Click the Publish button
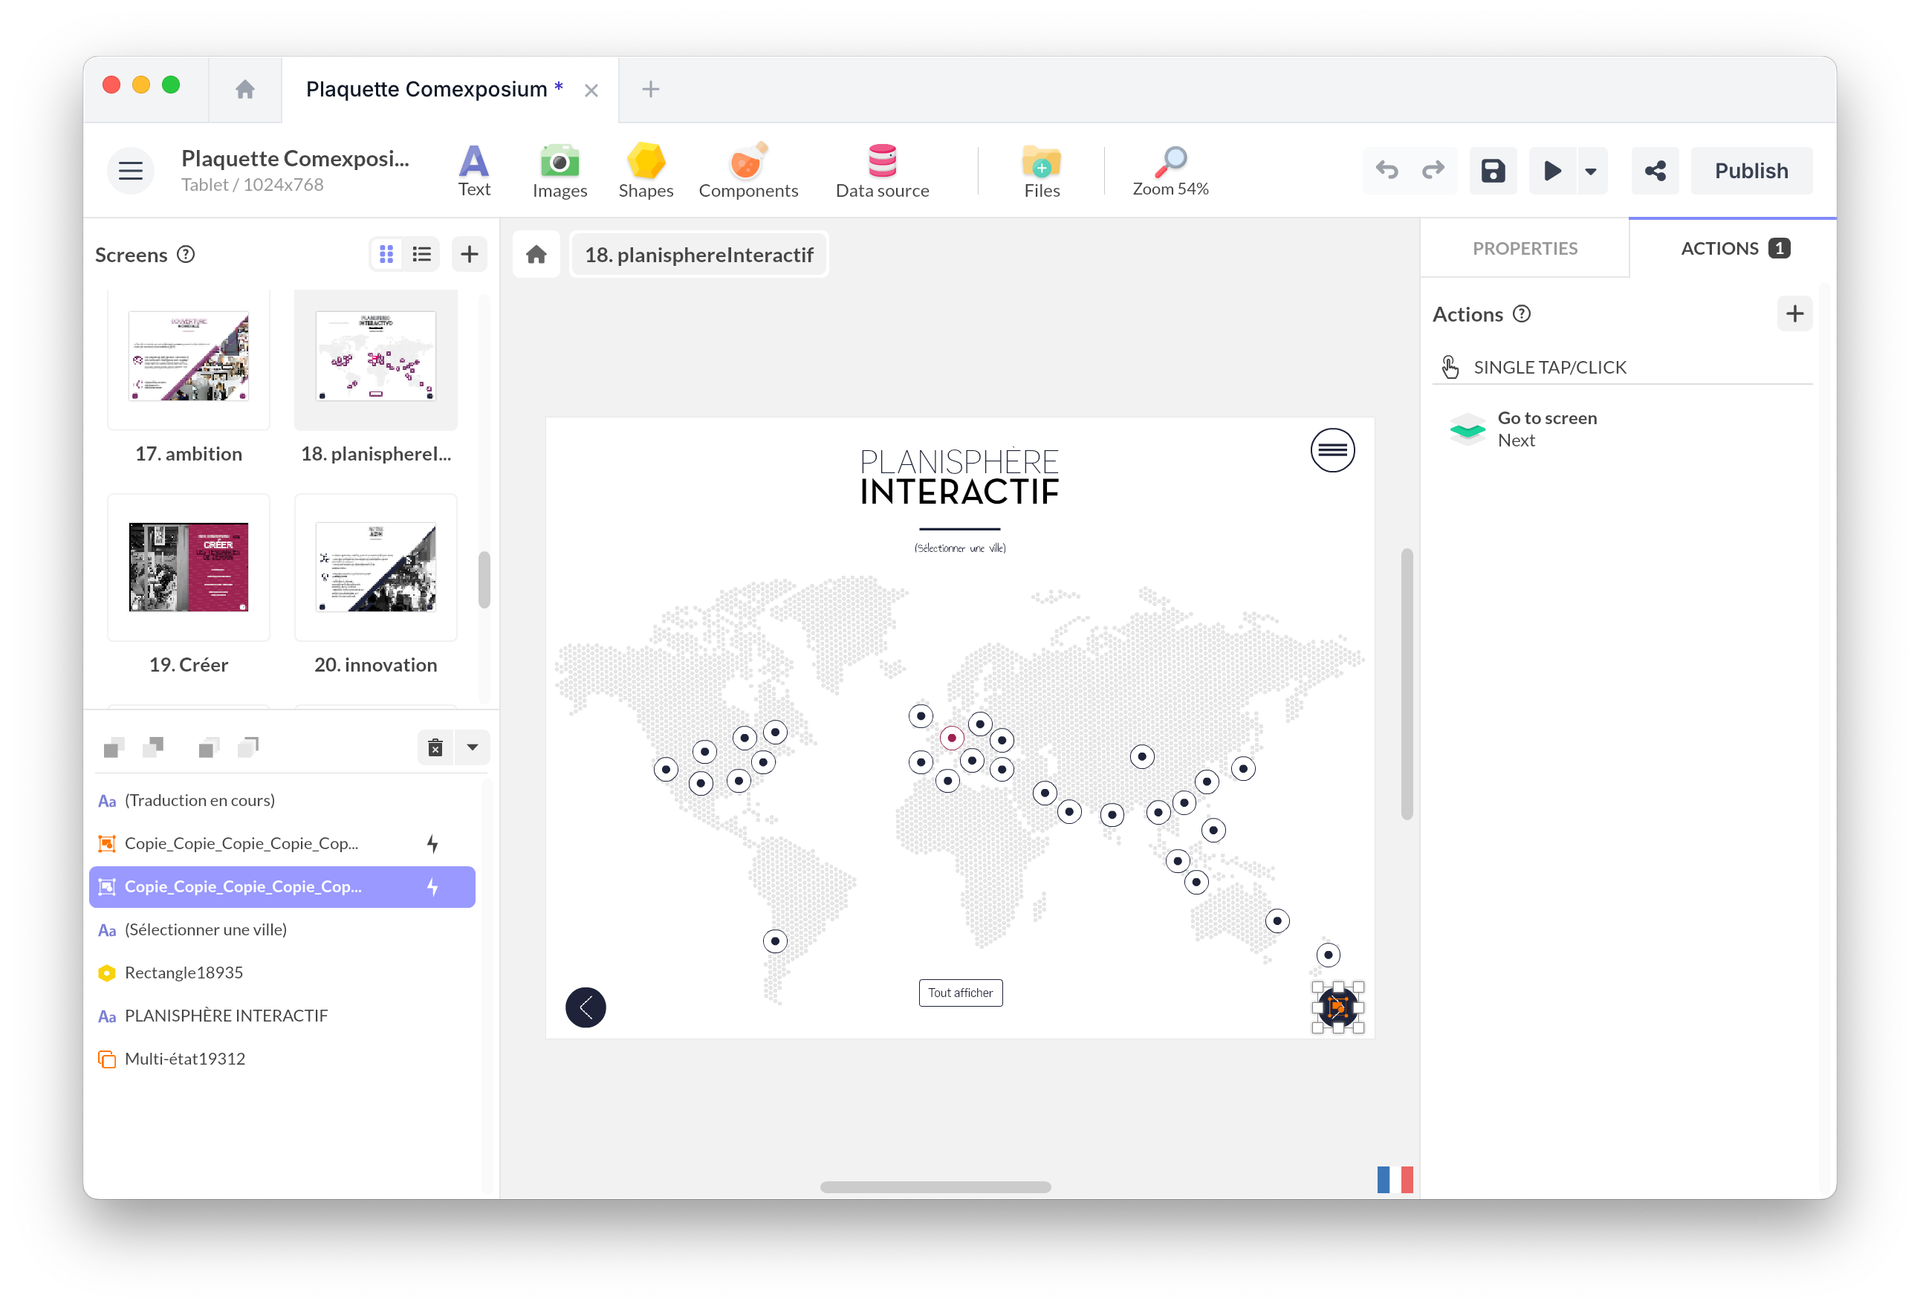 pos(1751,170)
